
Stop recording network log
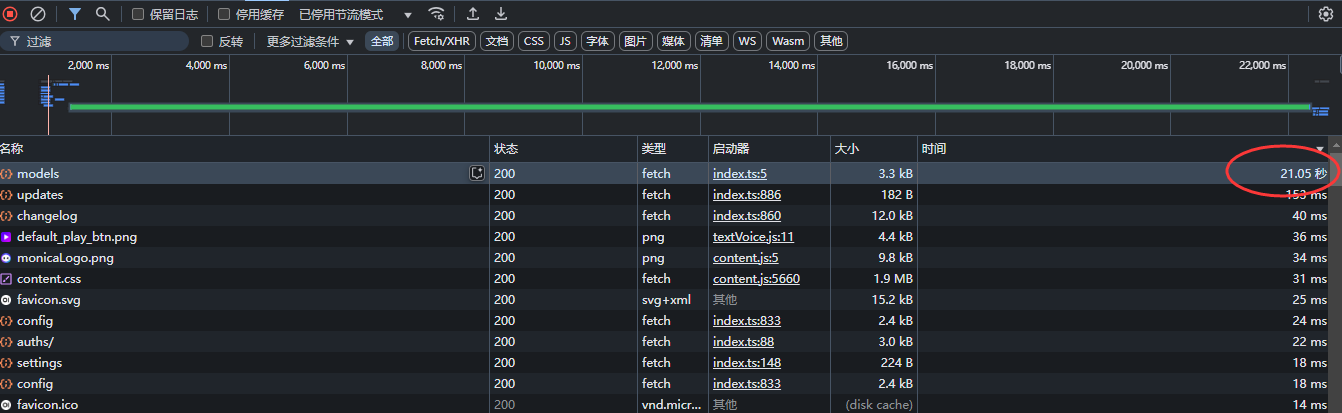[11, 14]
